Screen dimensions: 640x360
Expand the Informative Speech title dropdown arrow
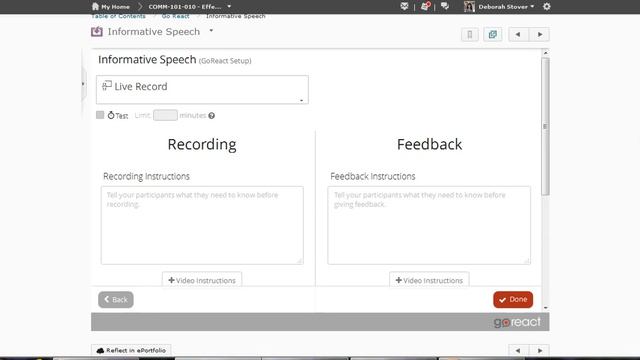(211, 31)
